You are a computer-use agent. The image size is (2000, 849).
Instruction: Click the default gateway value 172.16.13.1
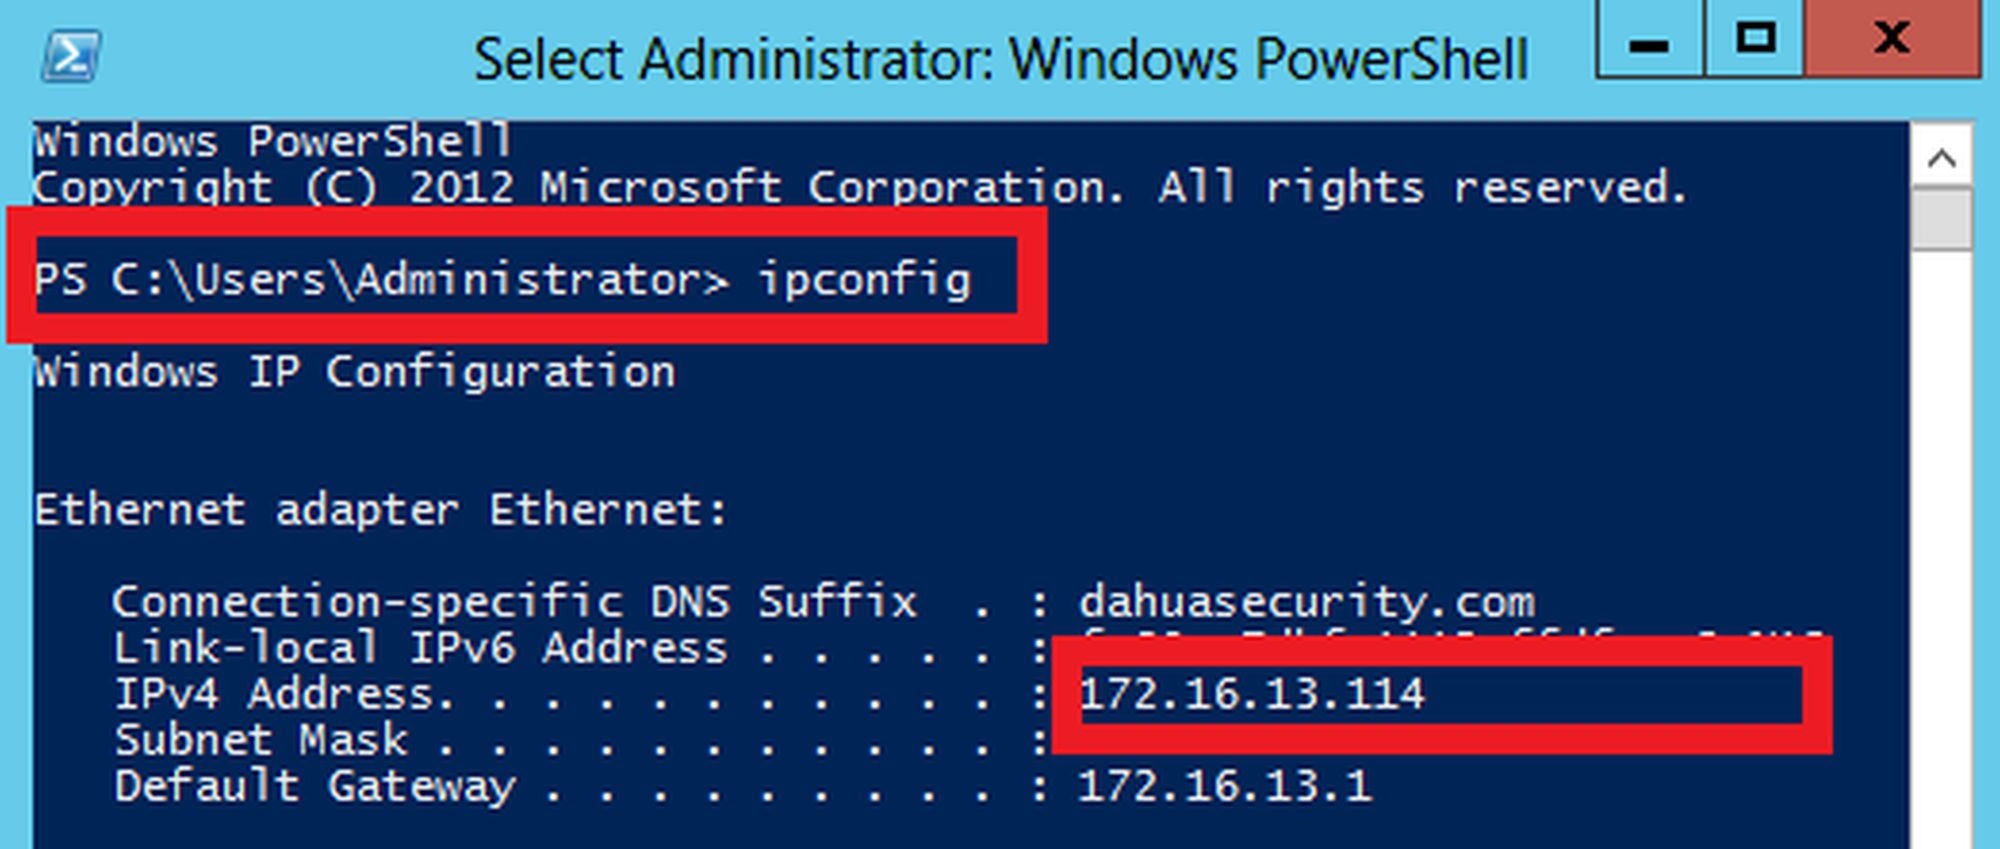tap(1224, 786)
